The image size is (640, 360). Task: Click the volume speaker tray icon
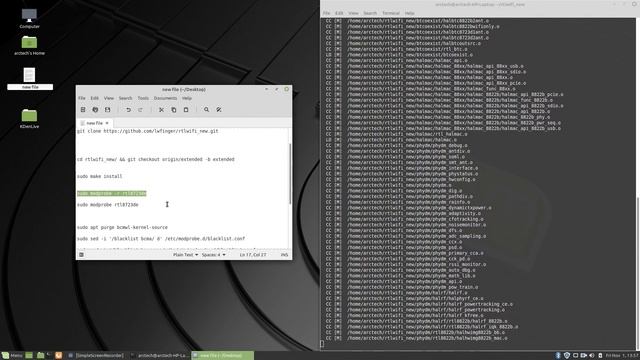click(x=592, y=356)
